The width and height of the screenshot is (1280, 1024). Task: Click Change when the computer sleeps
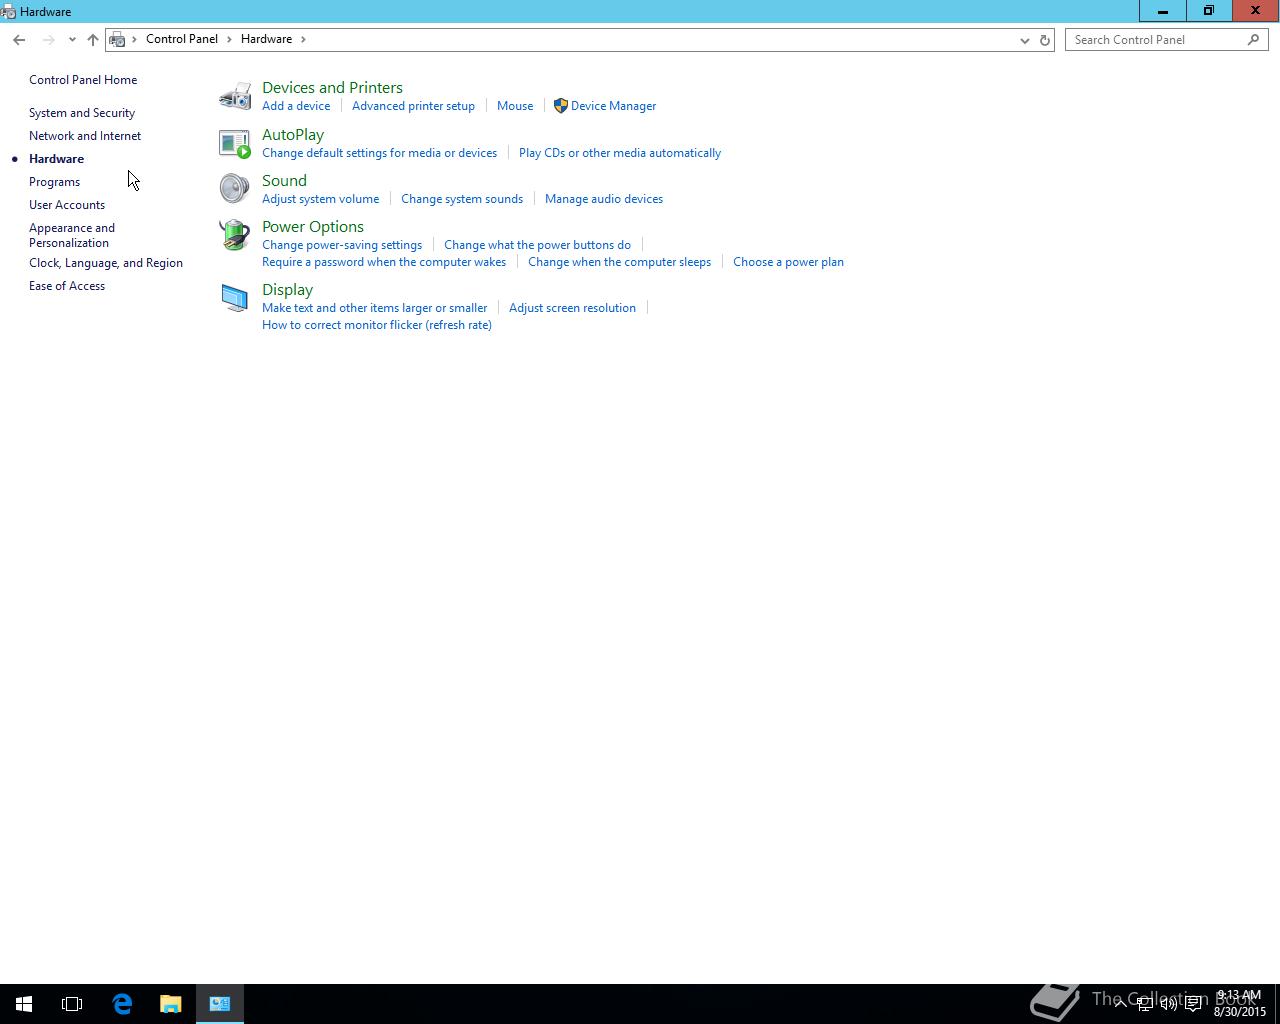pyautogui.click(x=619, y=262)
